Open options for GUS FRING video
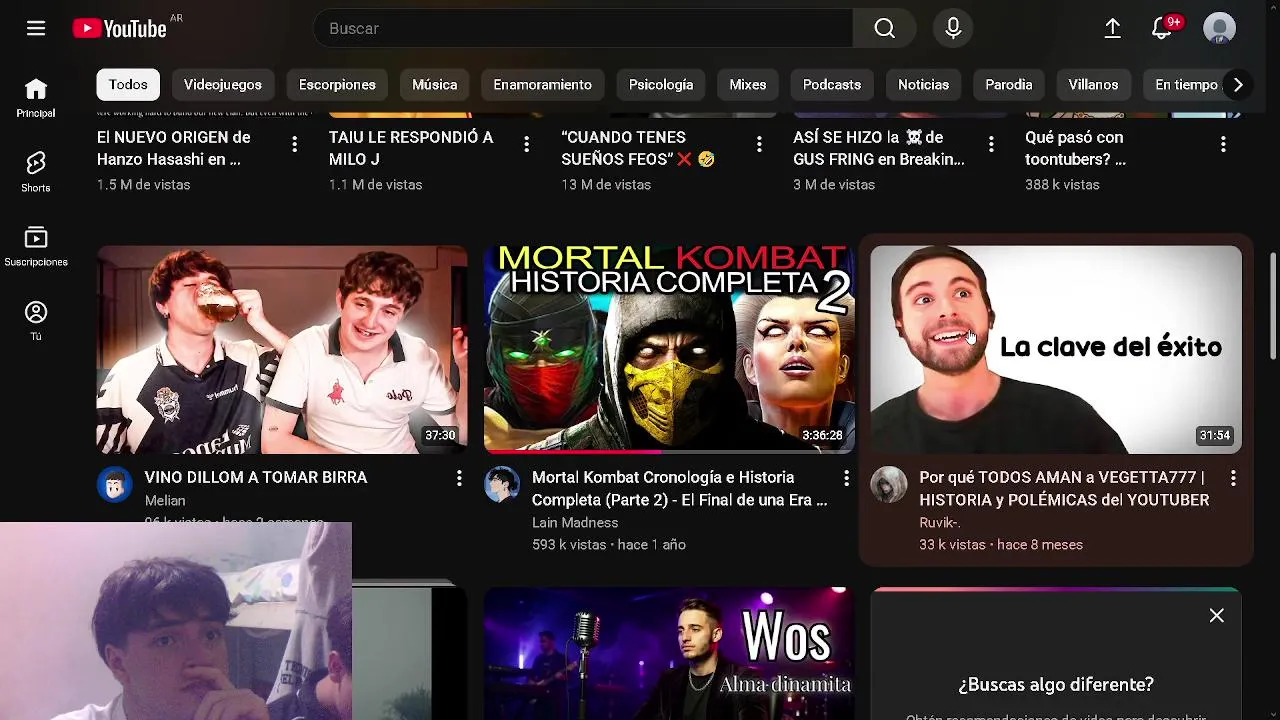 991,145
